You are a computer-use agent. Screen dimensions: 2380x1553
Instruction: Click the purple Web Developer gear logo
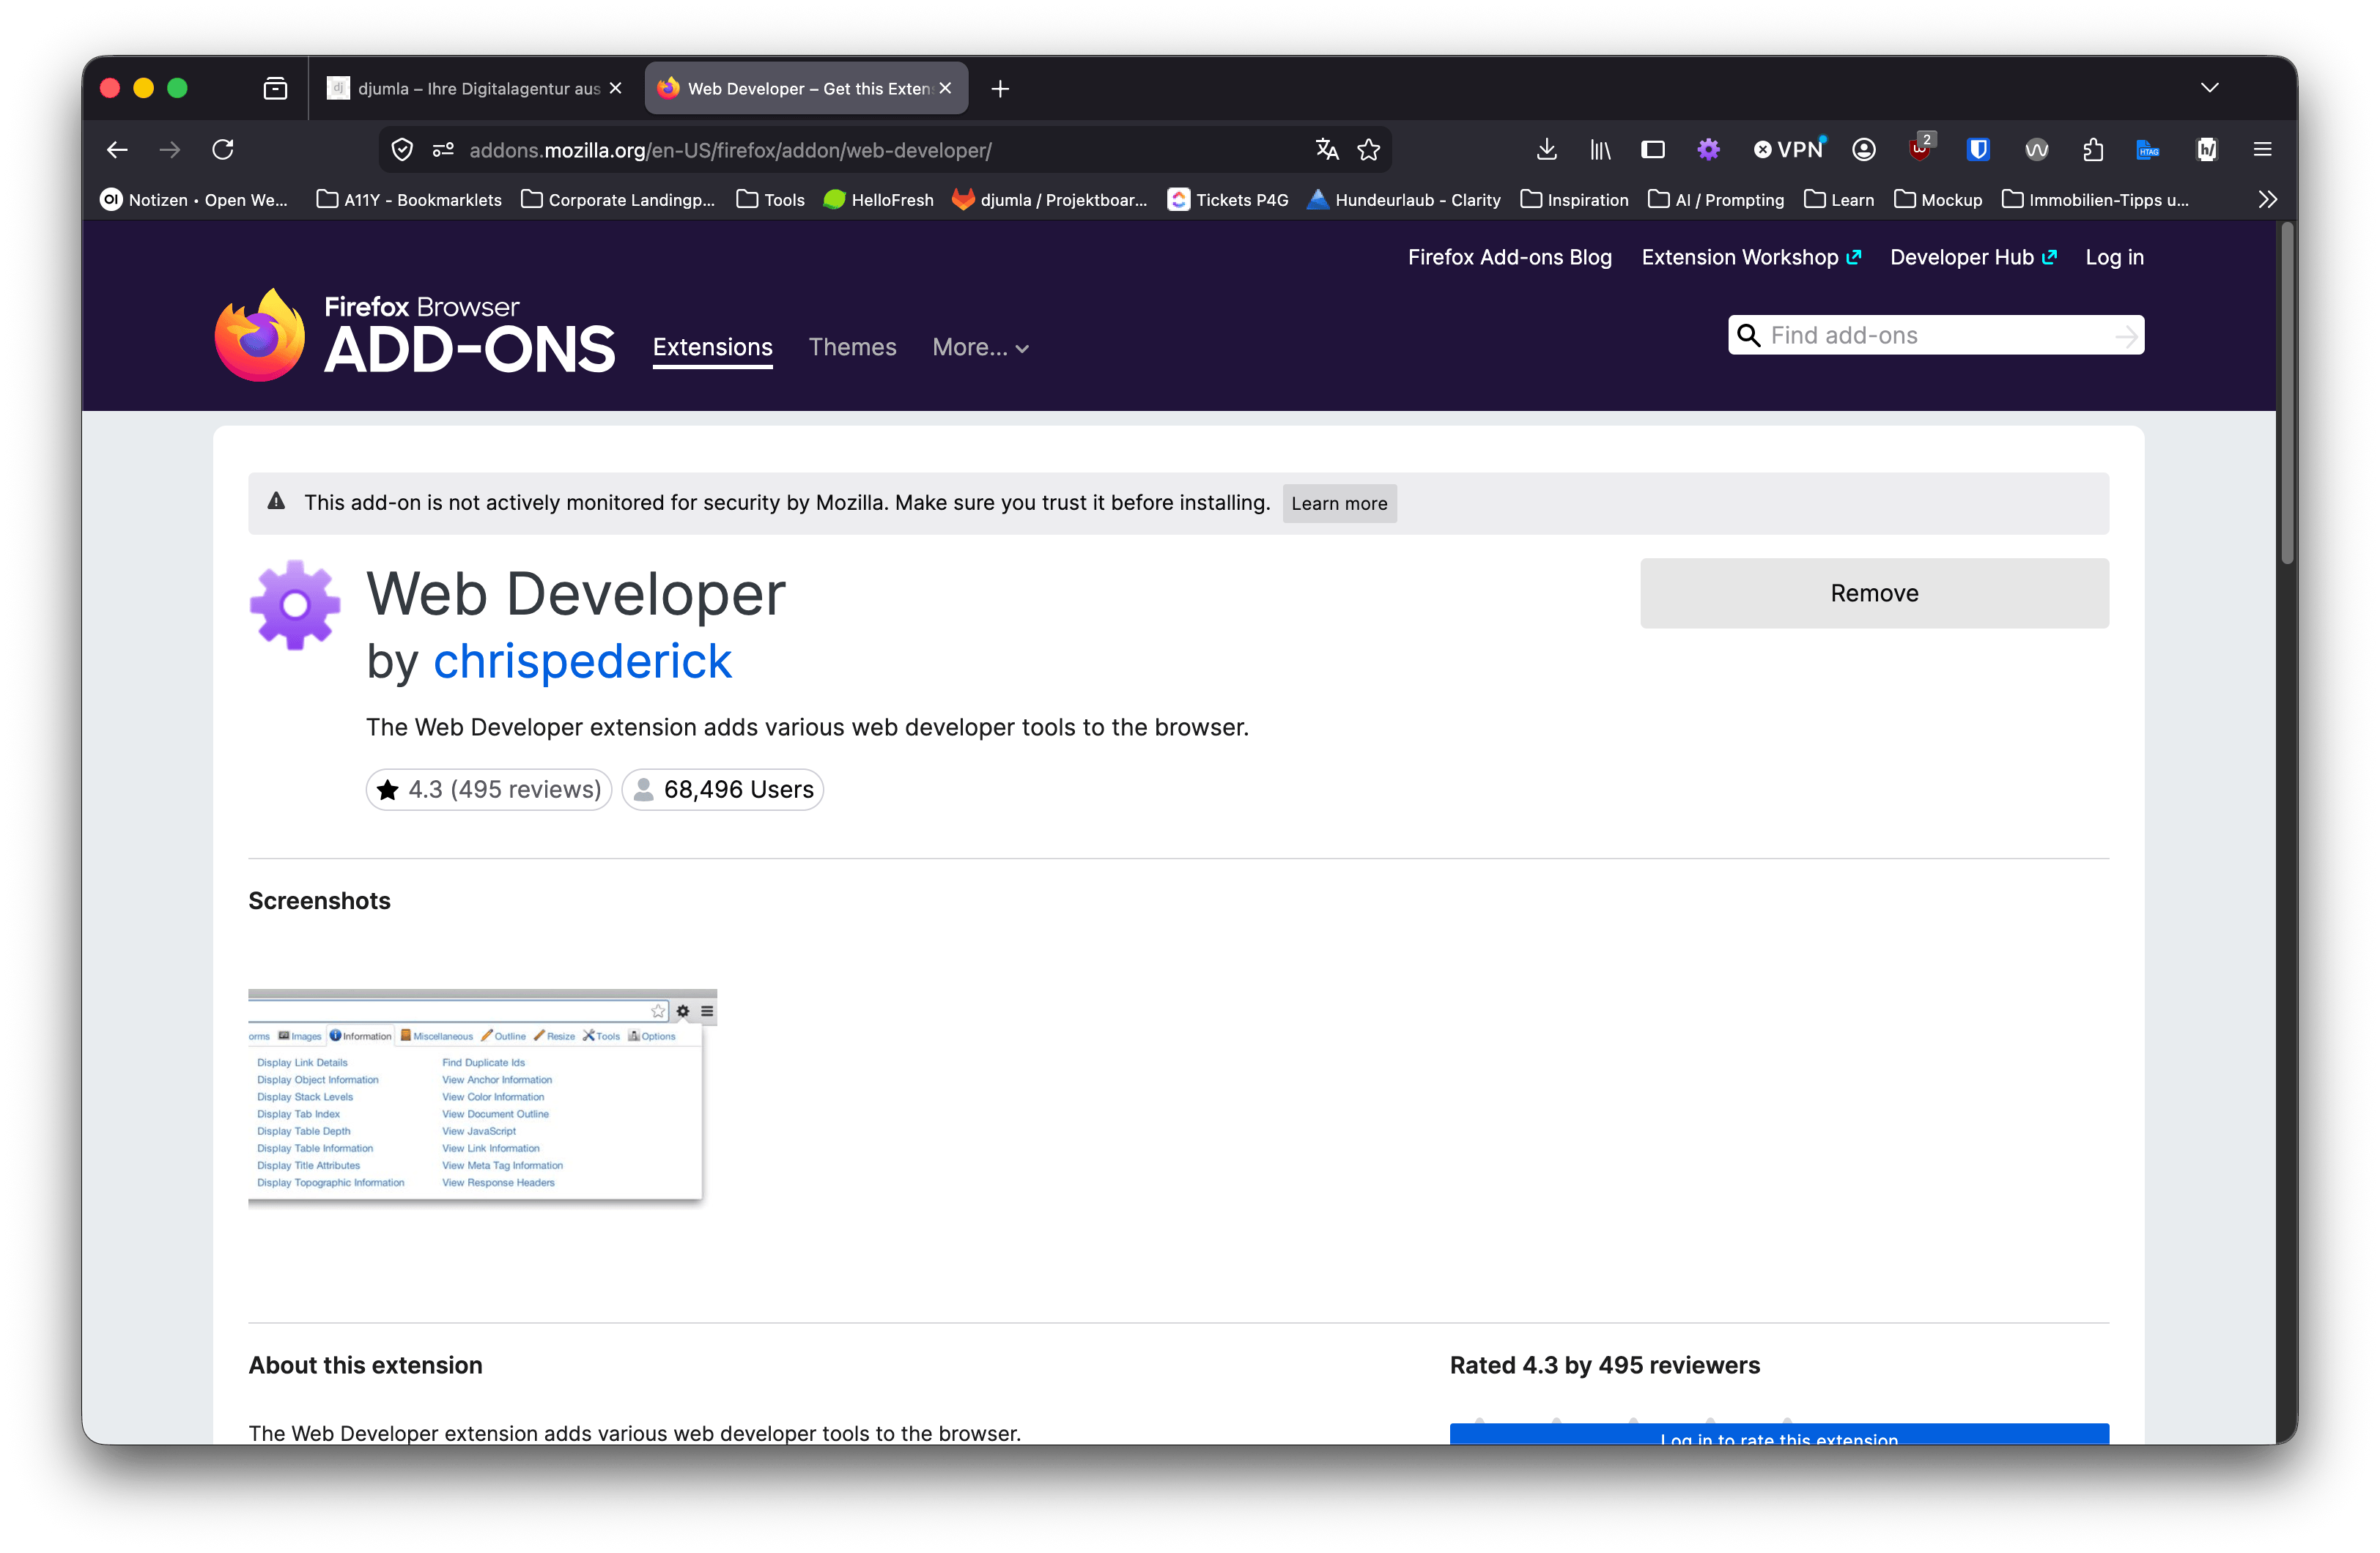point(294,605)
